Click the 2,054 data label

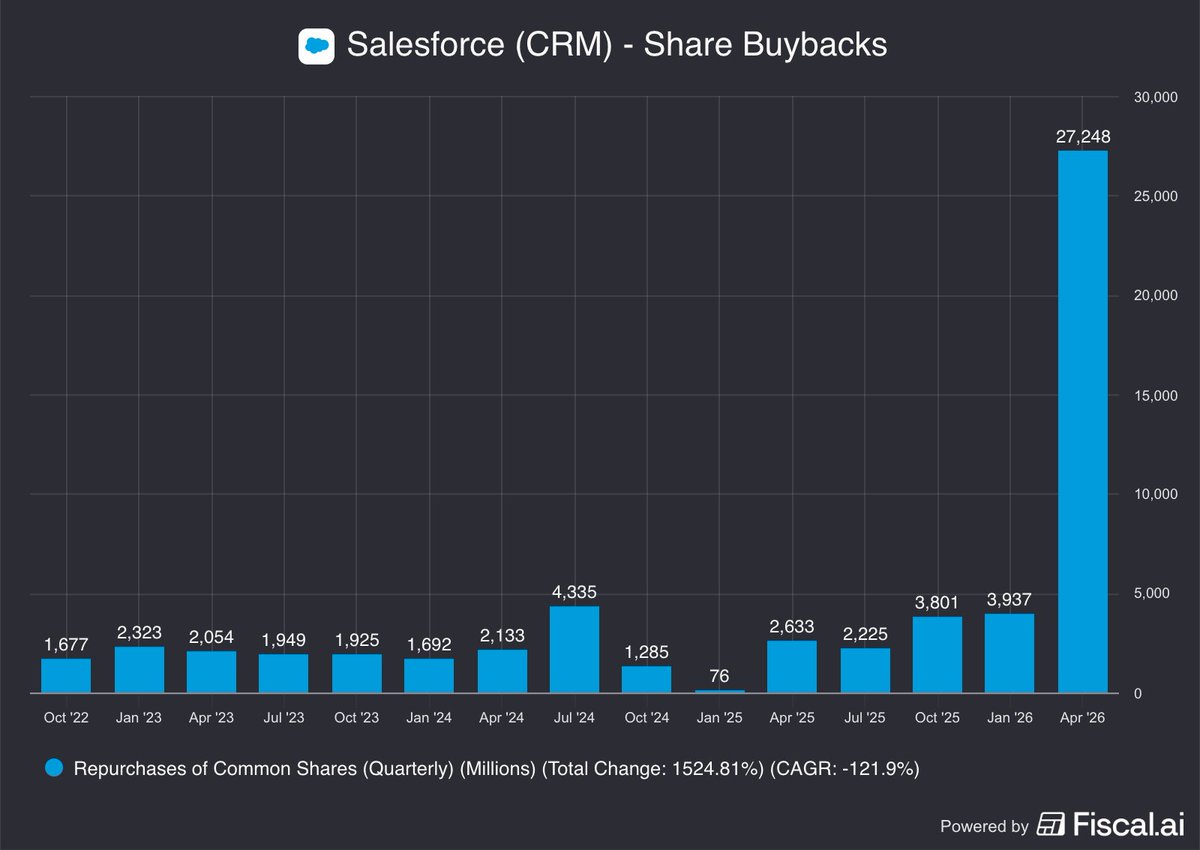(x=211, y=637)
